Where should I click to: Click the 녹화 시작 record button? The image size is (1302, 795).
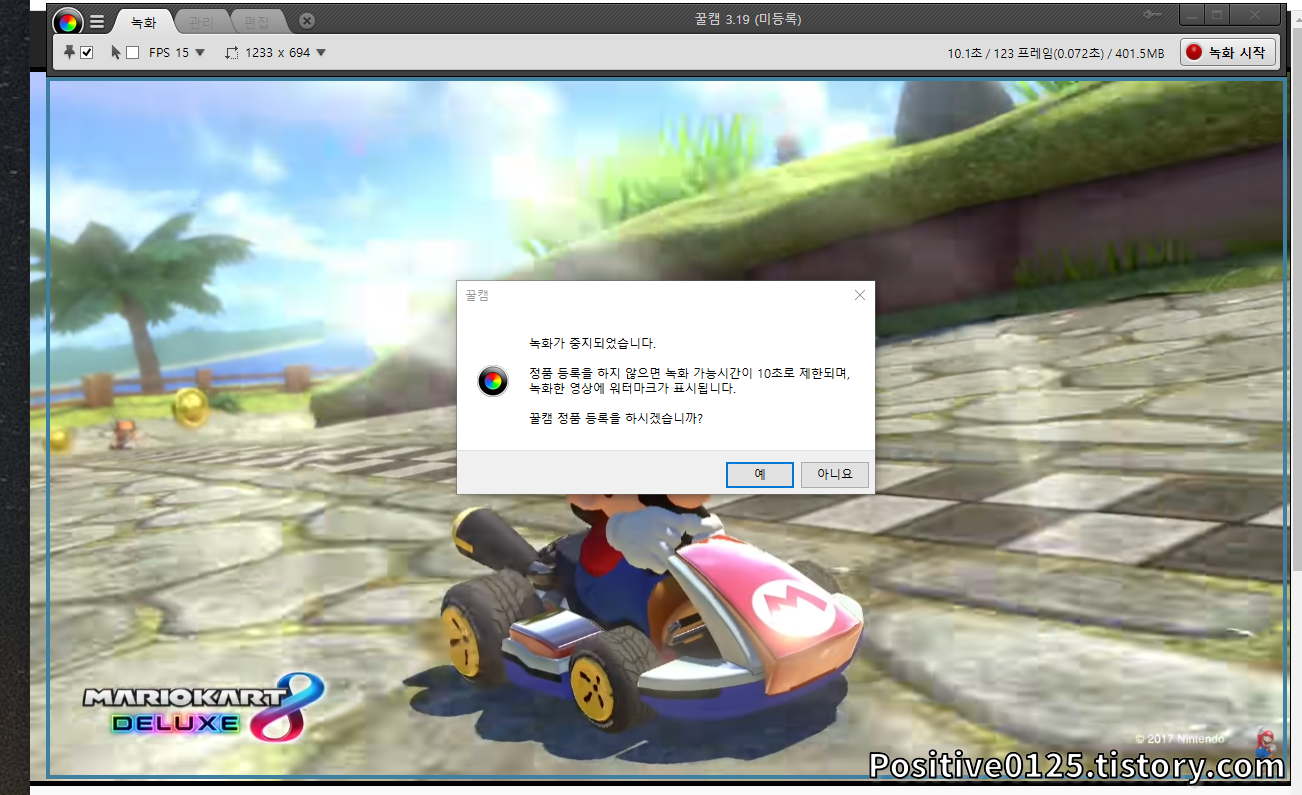point(1228,52)
